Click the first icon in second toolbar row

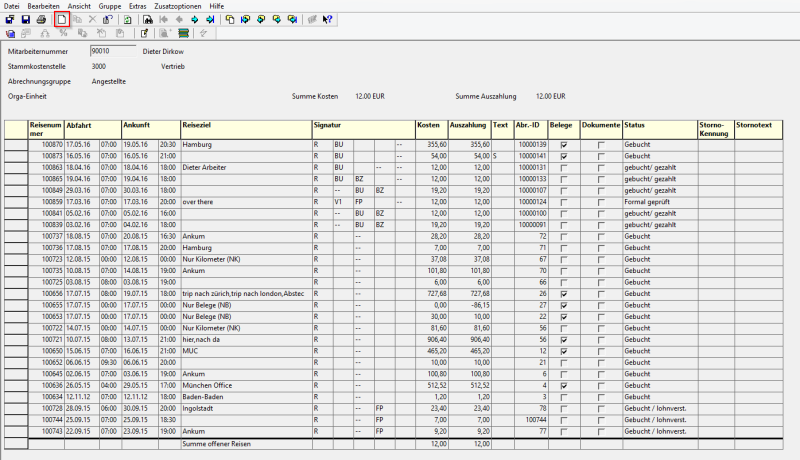tap(10, 34)
